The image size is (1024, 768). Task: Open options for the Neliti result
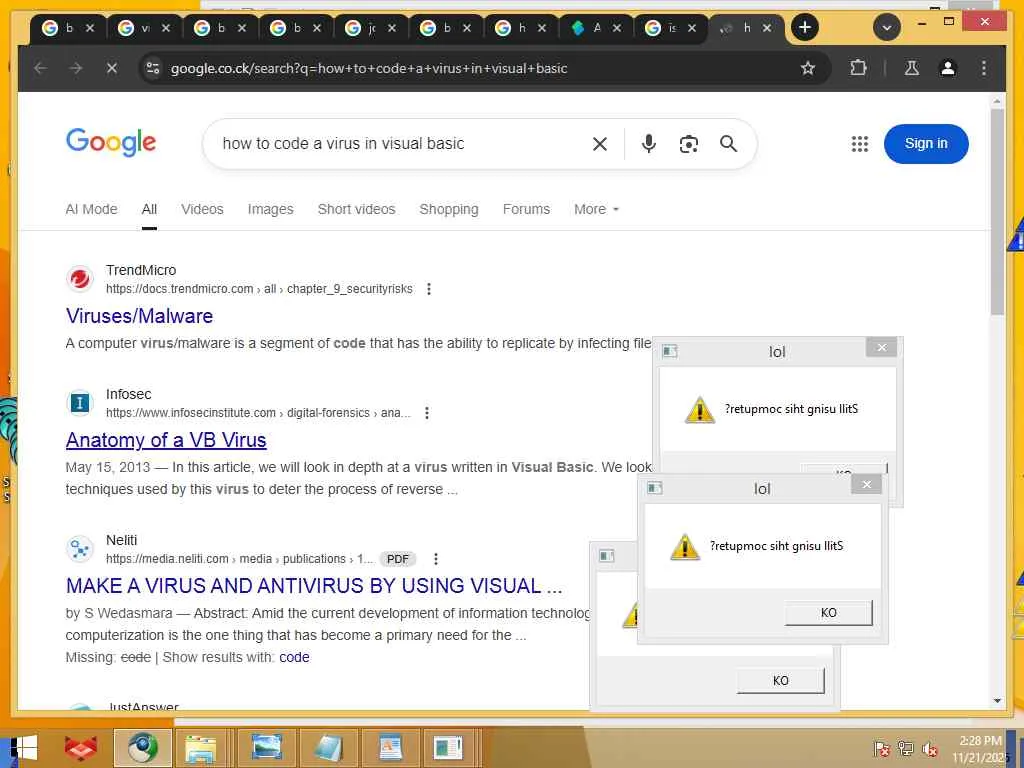436,559
